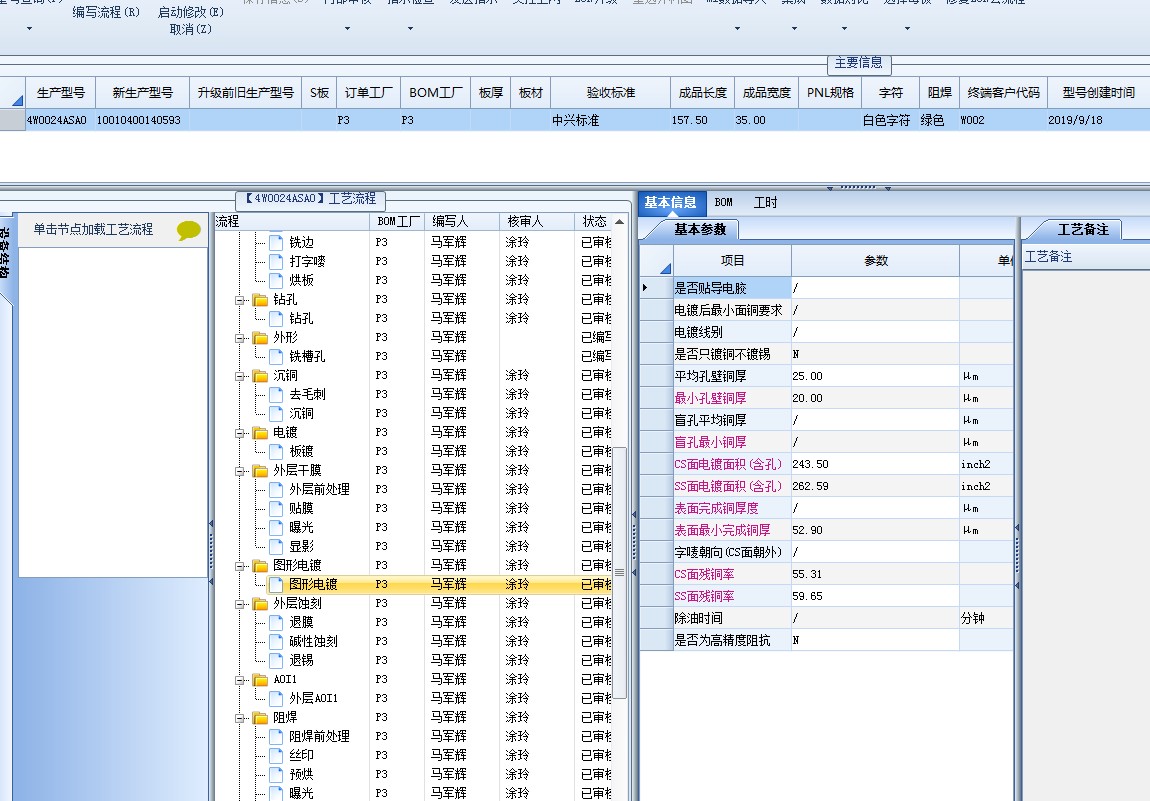The height and width of the screenshot is (801, 1150).
Task: Collapse the 图形电镀 folder node
Action: (x=240, y=566)
